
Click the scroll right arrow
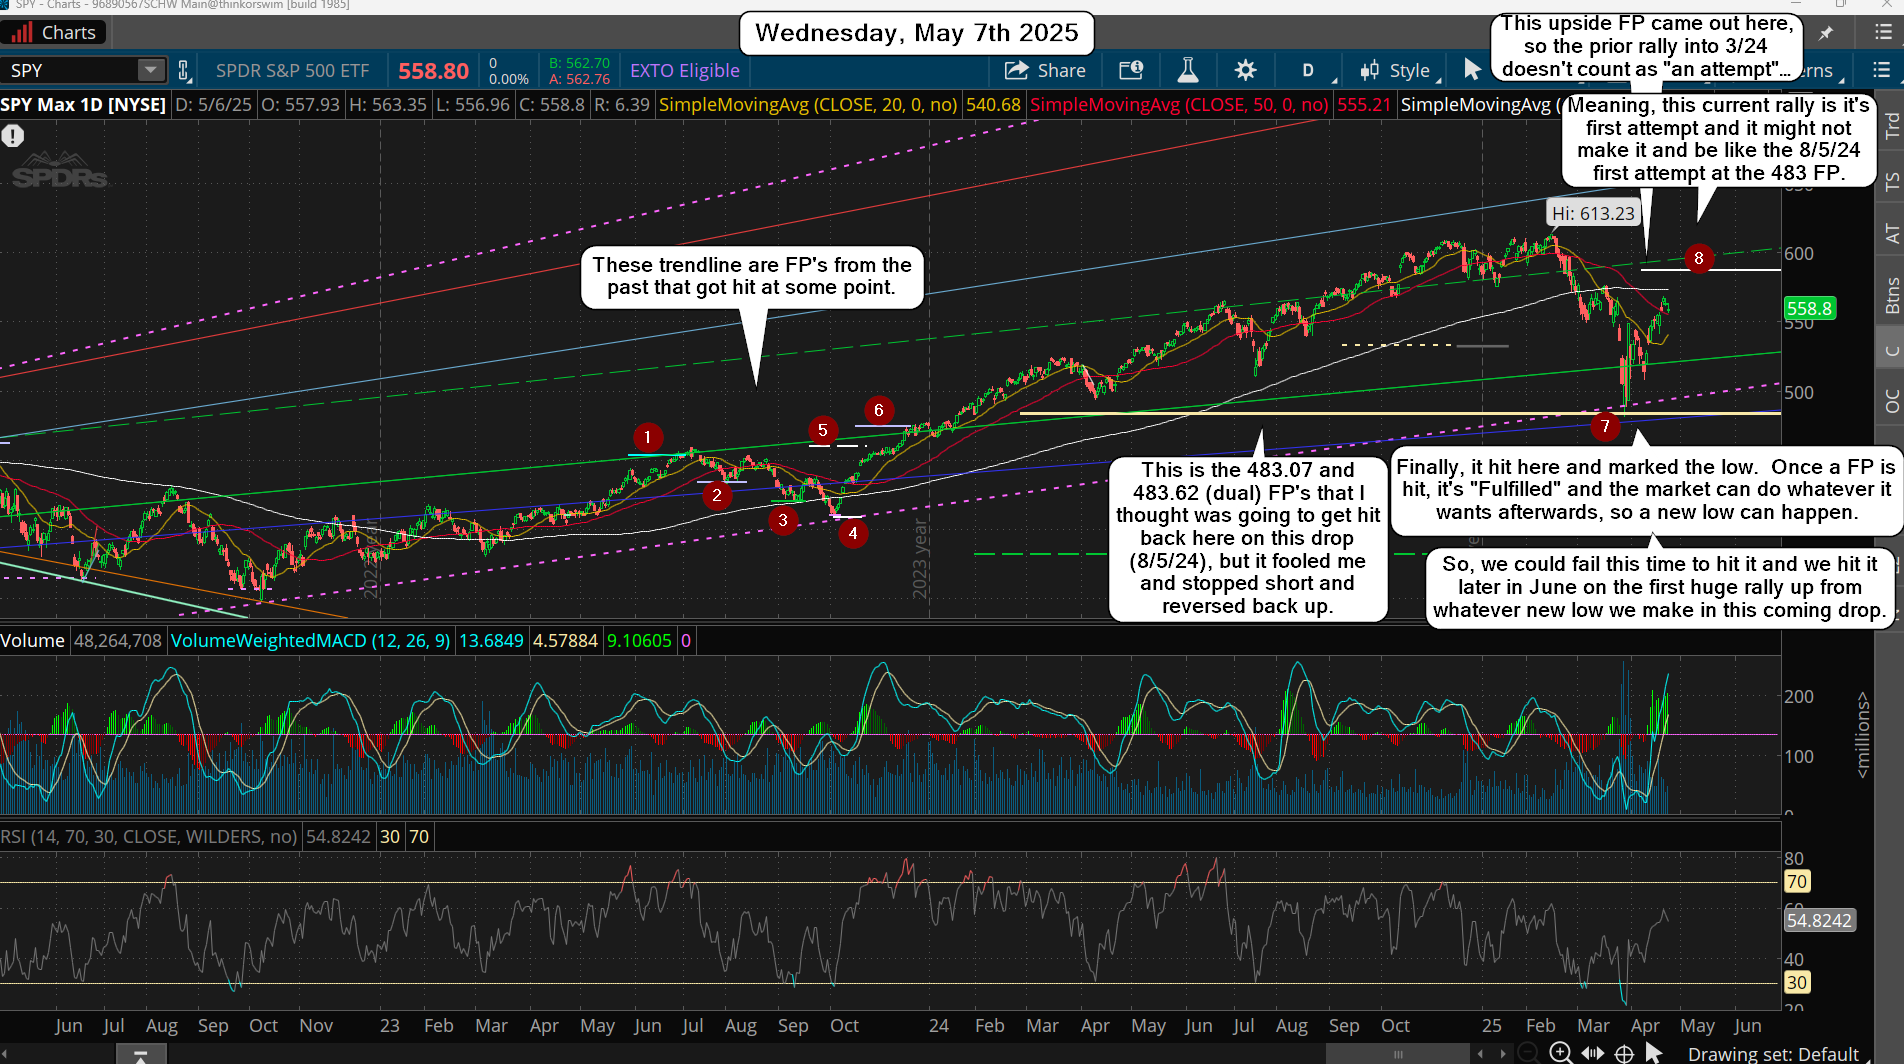1502,1054
